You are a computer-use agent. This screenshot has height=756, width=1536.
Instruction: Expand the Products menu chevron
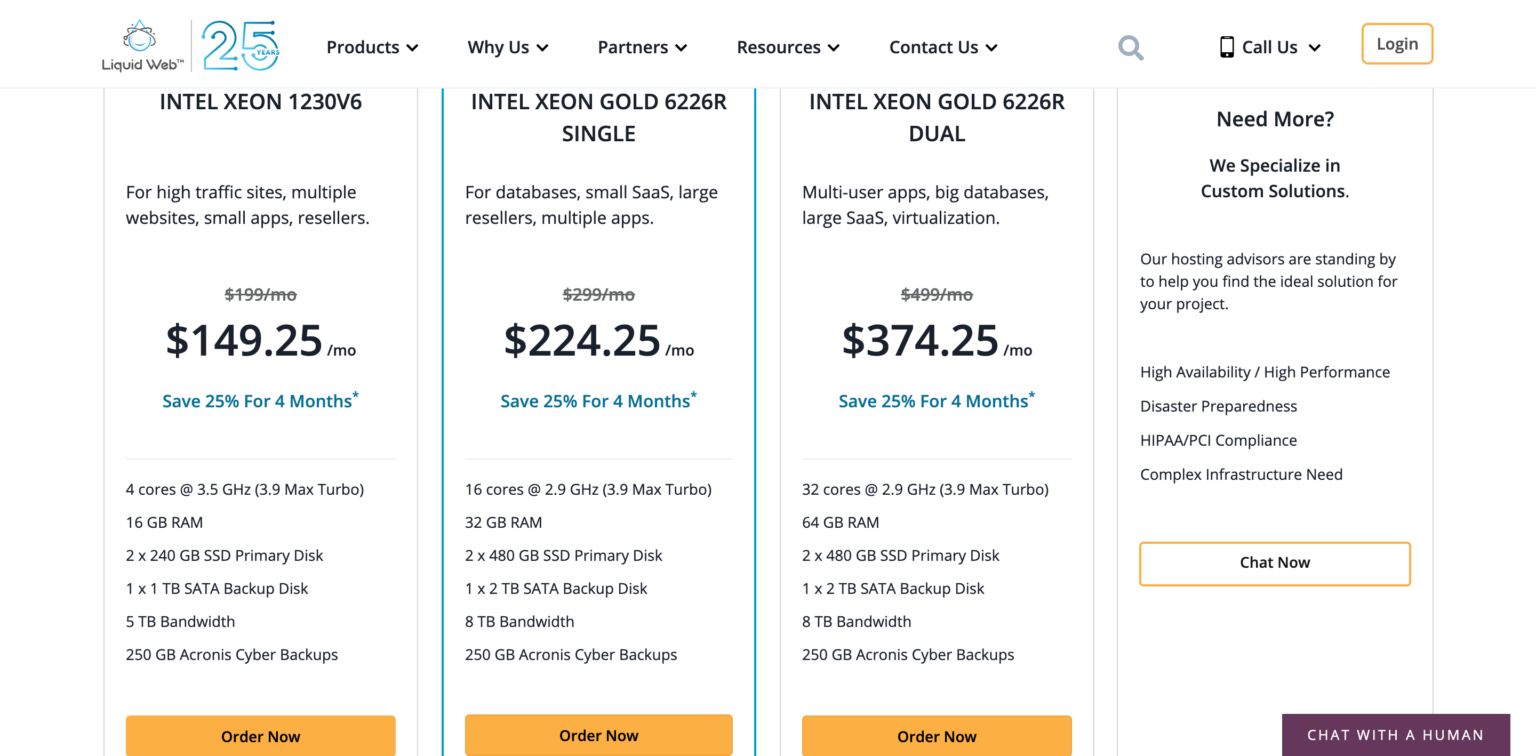(x=412, y=48)
